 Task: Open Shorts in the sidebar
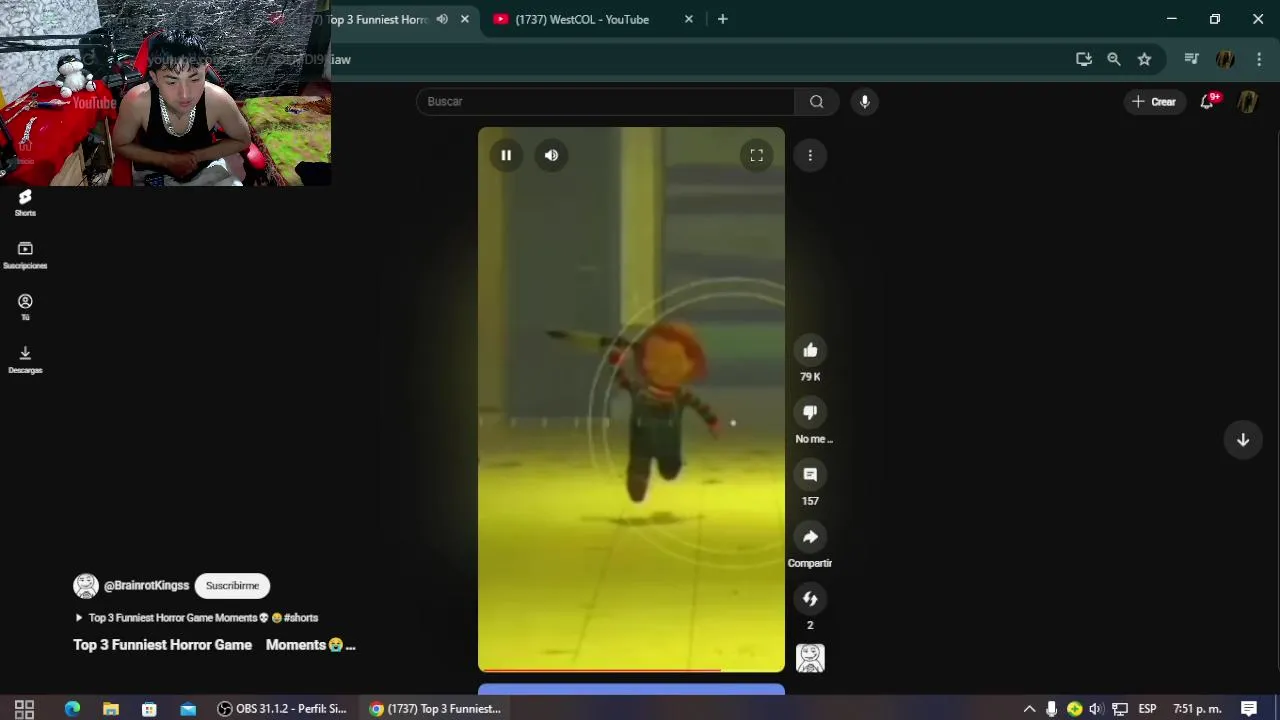(25, 202)
